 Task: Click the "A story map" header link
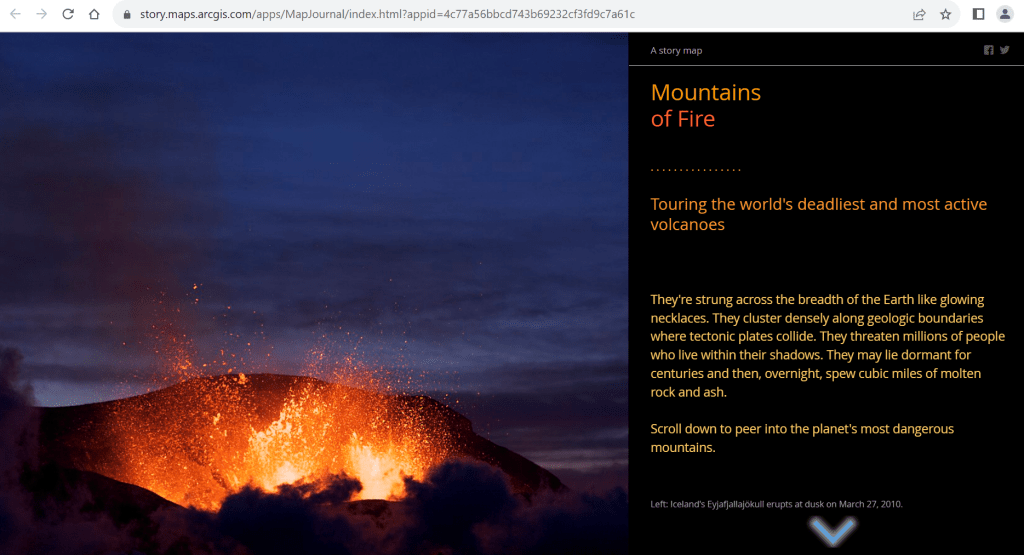coord(683,50)
